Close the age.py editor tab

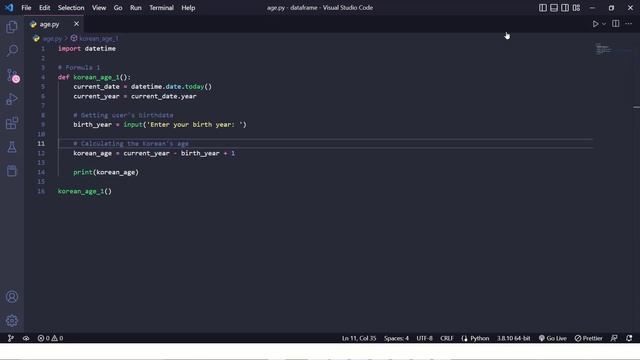(x=76, y=24)
